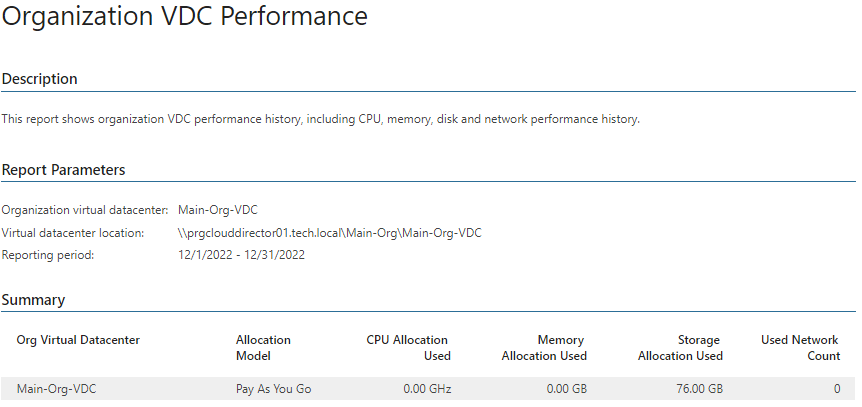Click the Org Virtual Datacenter column header
Image resolution: width=862 pixels, height=407 pixels.
coord(78,340)
